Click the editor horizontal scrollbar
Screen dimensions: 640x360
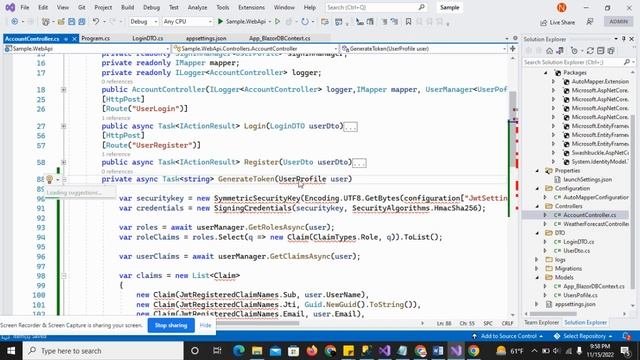pyautogui.click(x=257, y=323)
